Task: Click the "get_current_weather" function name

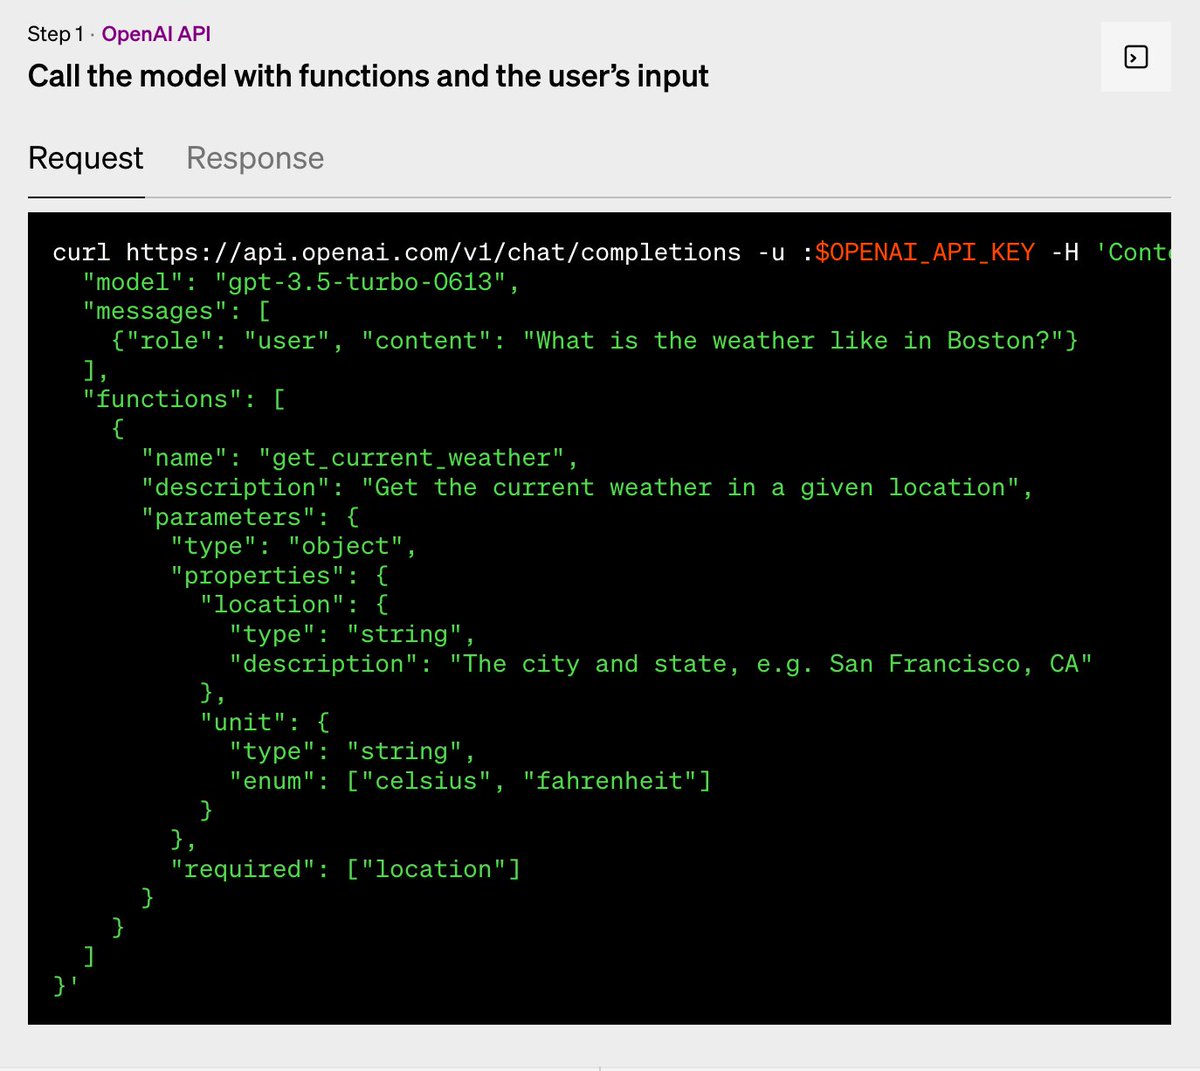Action: pyautogui.click(x=411, y=458)
